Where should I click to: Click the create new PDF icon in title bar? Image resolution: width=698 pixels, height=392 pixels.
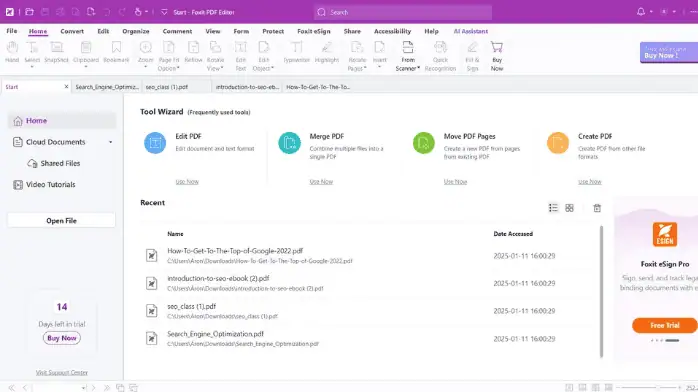pyautogui.click(x=91, y=12)
